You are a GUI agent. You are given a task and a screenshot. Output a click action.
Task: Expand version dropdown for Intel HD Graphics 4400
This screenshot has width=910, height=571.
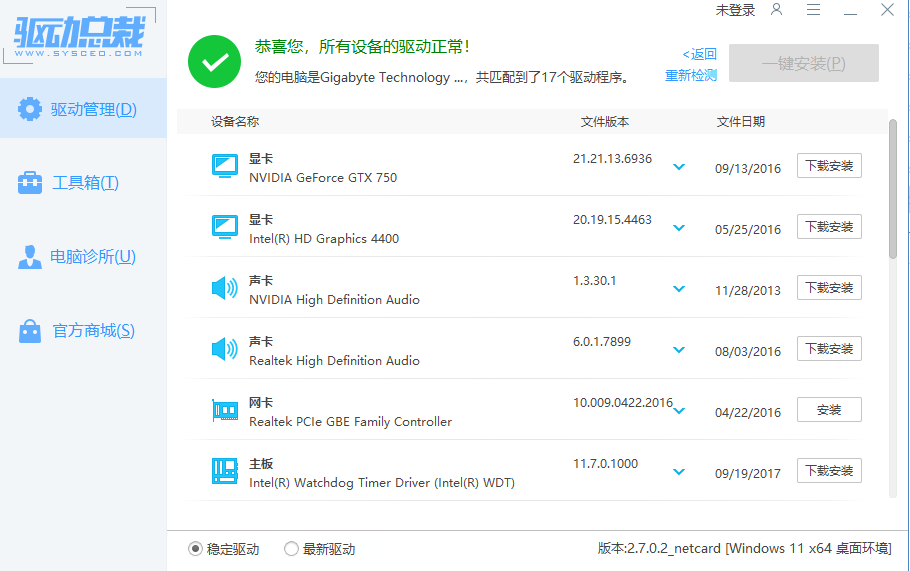[679, 228]
